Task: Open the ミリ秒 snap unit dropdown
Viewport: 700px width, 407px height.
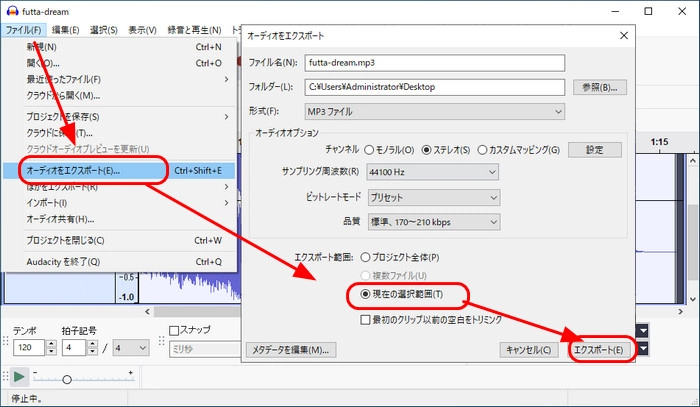Action: point(205,349)
